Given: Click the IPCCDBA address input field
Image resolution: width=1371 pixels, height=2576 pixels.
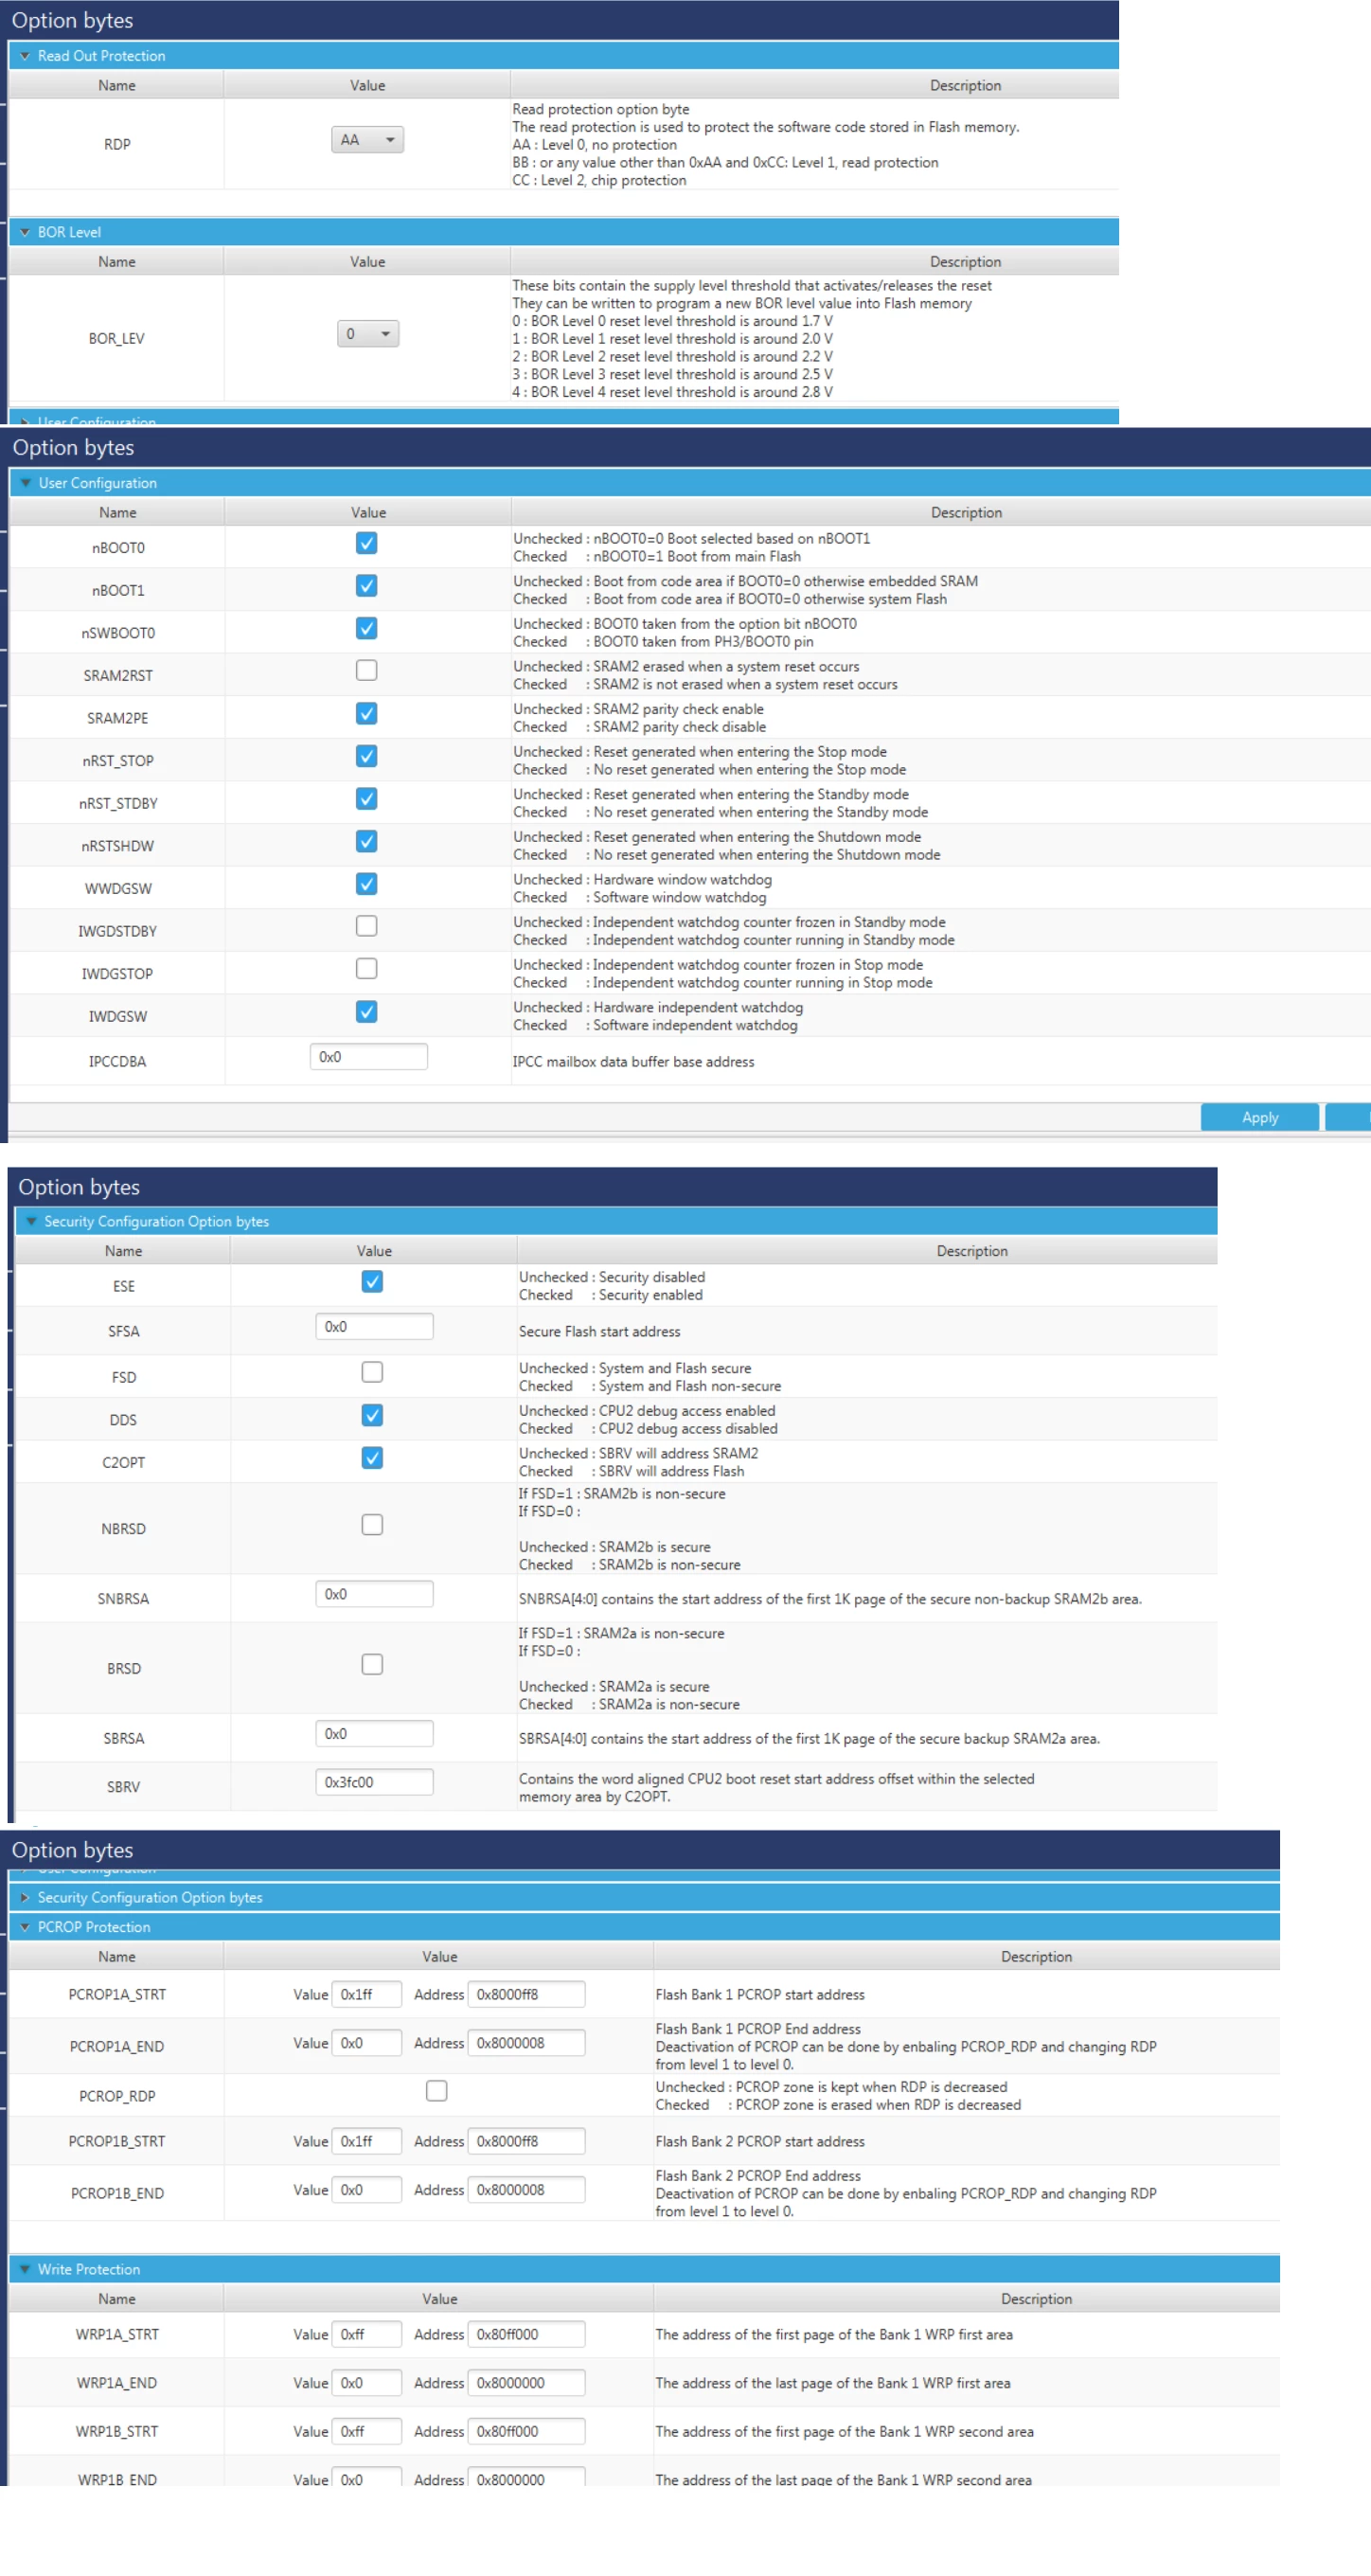Looking at the screenshot, I should click(368, 1057).
